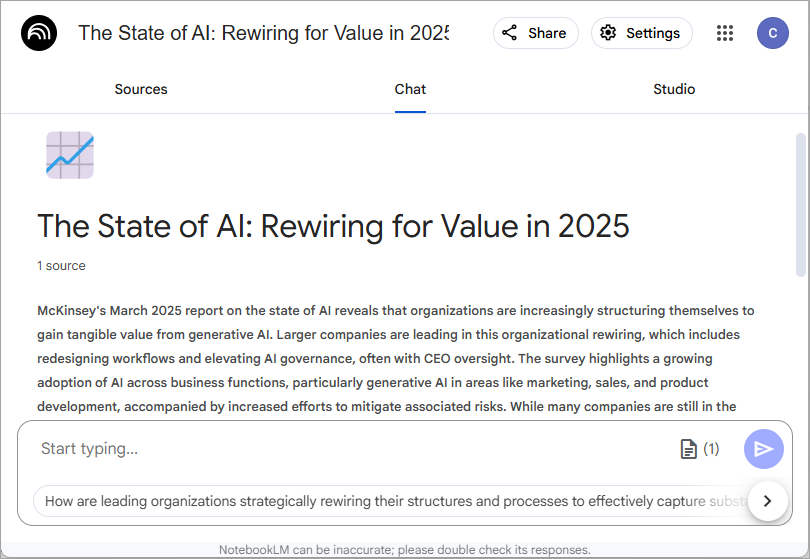810x559 pixels.
Task: Click the '1 source' label
Action: point(61,266)
